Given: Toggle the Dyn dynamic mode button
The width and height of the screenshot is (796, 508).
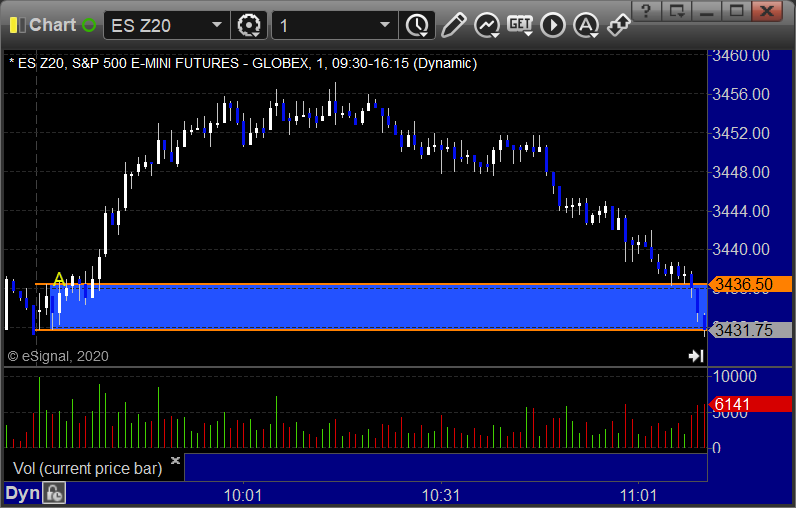Looking at the screenshot, I should (x=22, y=493).
